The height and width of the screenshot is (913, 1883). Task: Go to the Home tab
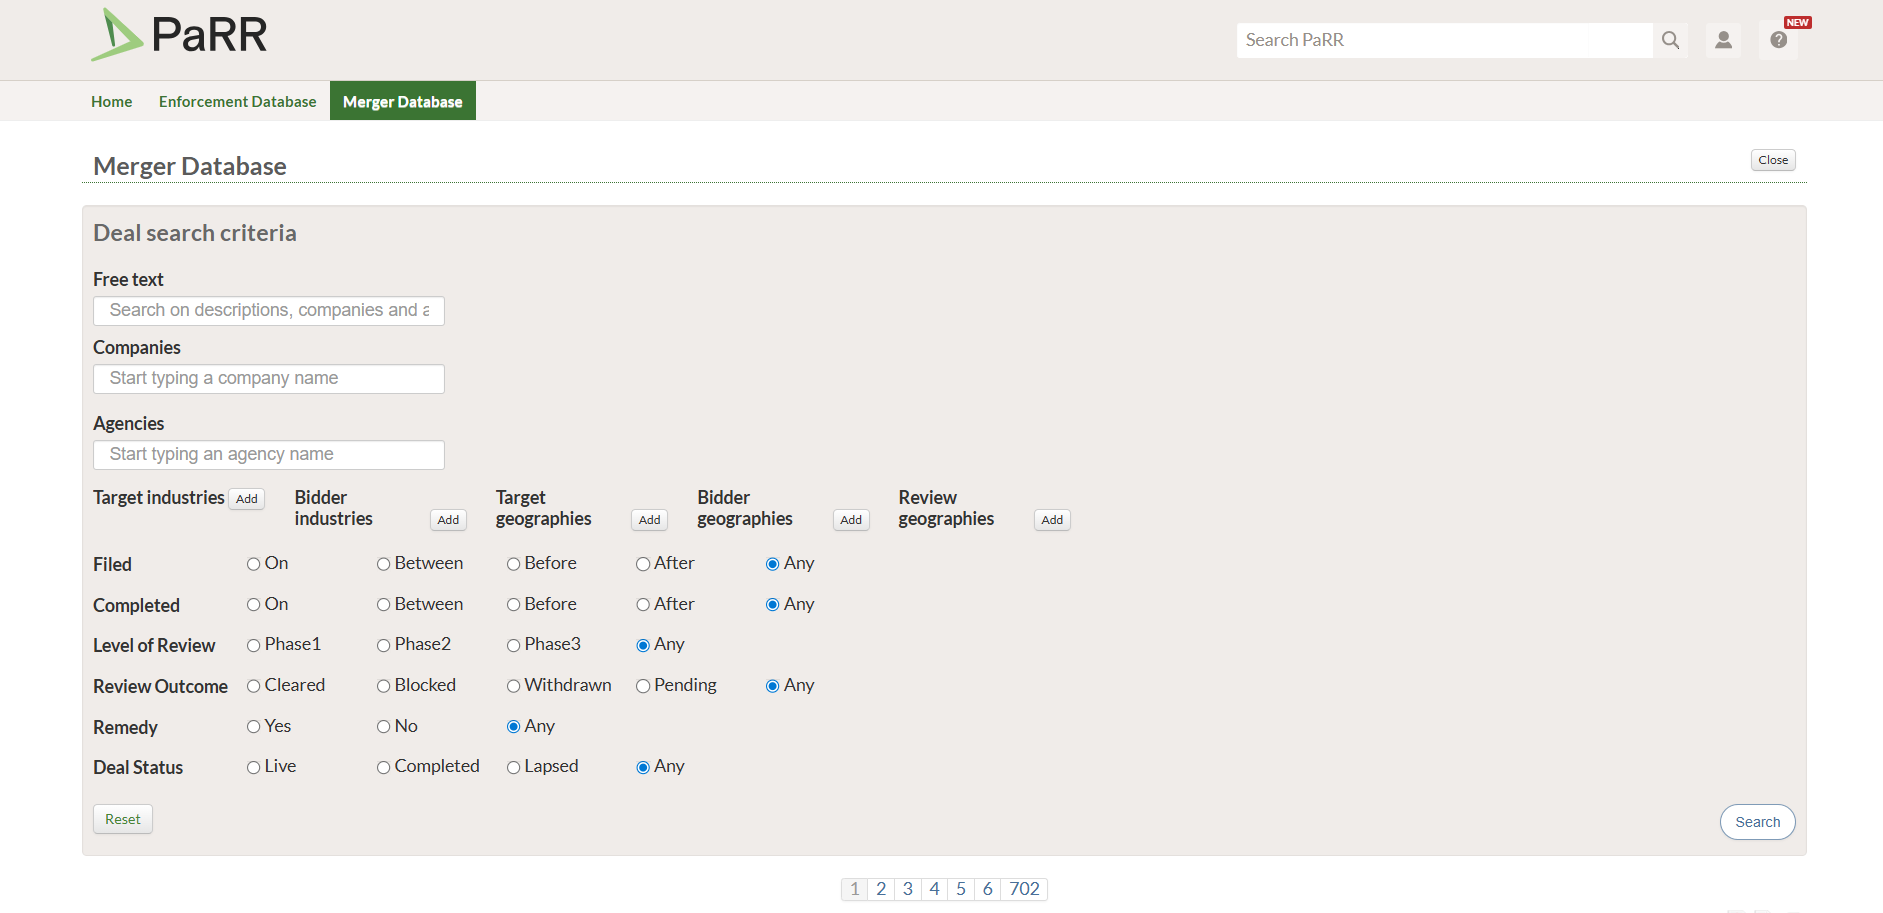(112, 101)
